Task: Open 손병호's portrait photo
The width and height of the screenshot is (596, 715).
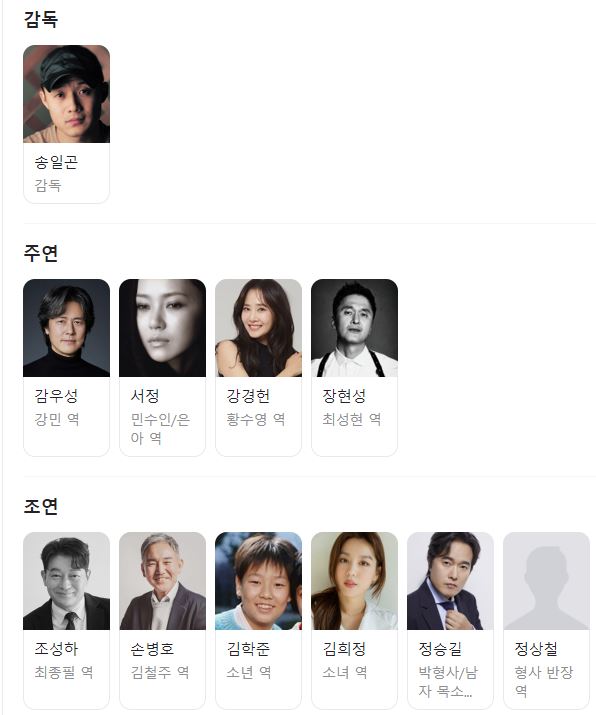Action: [x=162, y=581]
